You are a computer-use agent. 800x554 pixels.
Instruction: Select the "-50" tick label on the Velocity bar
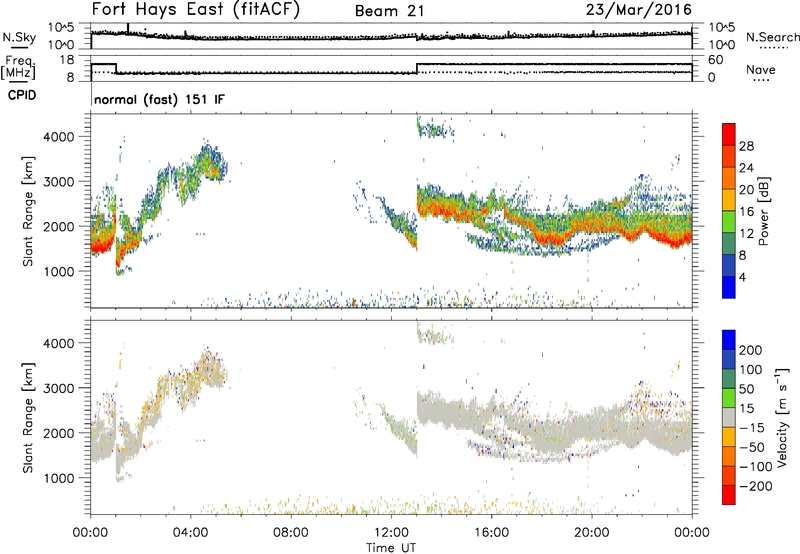752,447
